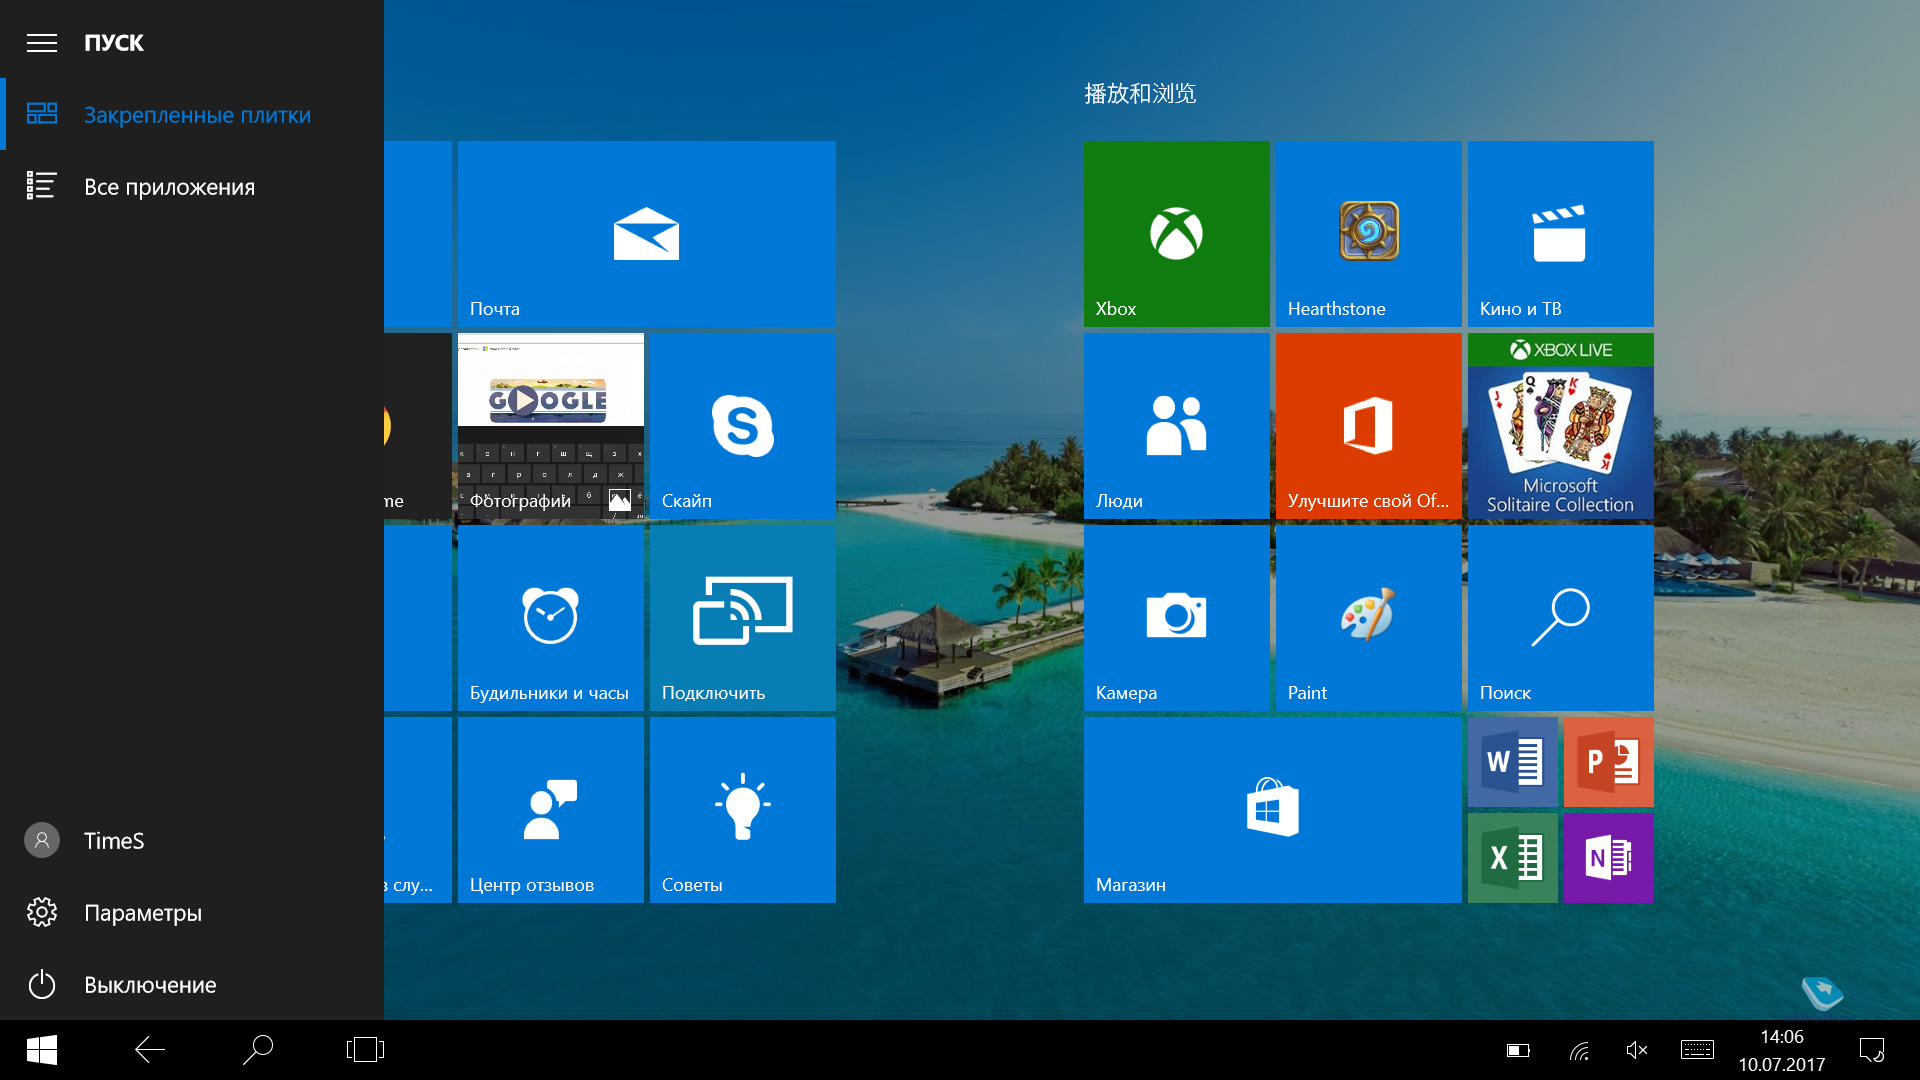The image size is (1920, 1080).
Task: Launch the Paint tile
Action: [x=1368, y=618]
